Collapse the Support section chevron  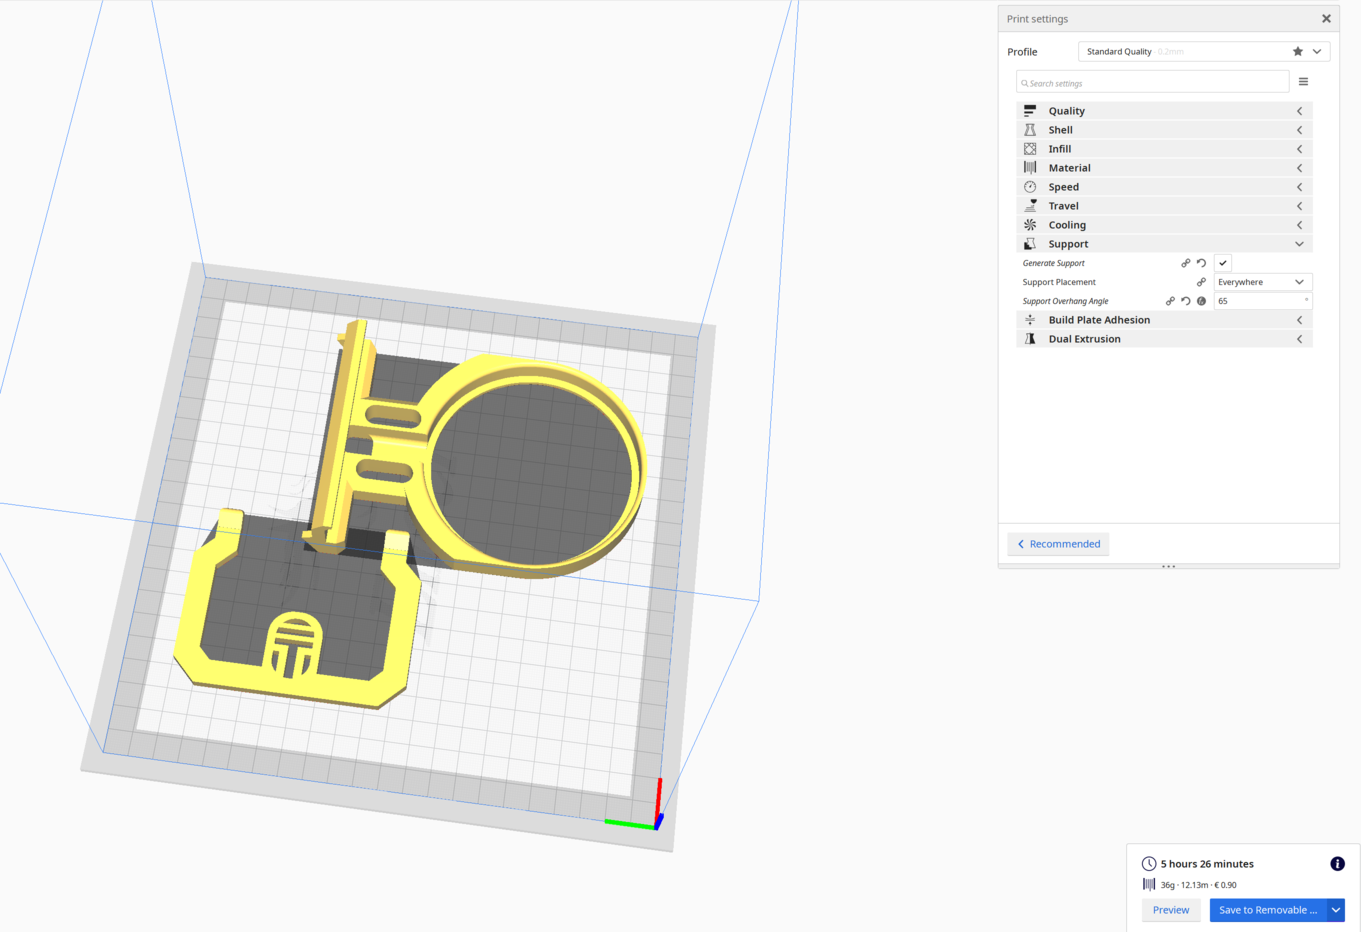tap(1300, 244)
